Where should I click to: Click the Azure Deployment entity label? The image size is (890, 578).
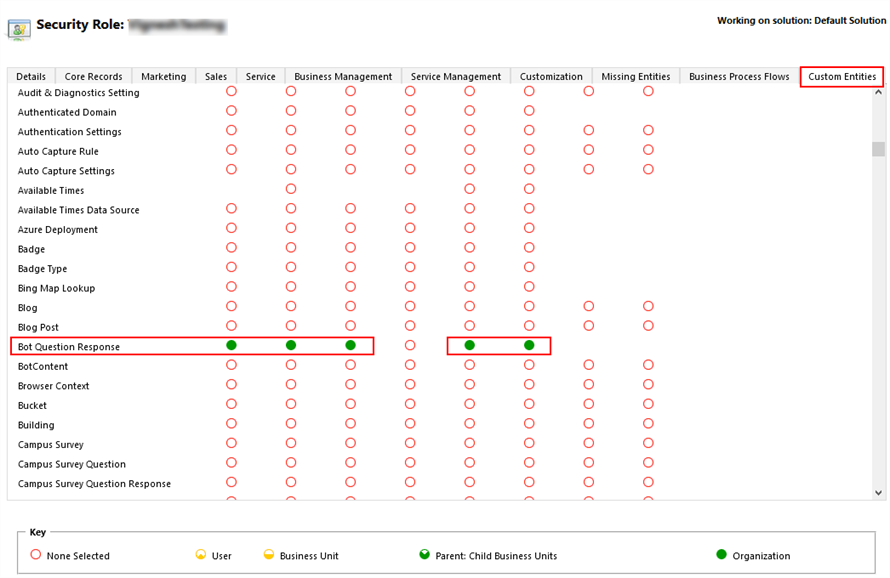coord(58,229)
